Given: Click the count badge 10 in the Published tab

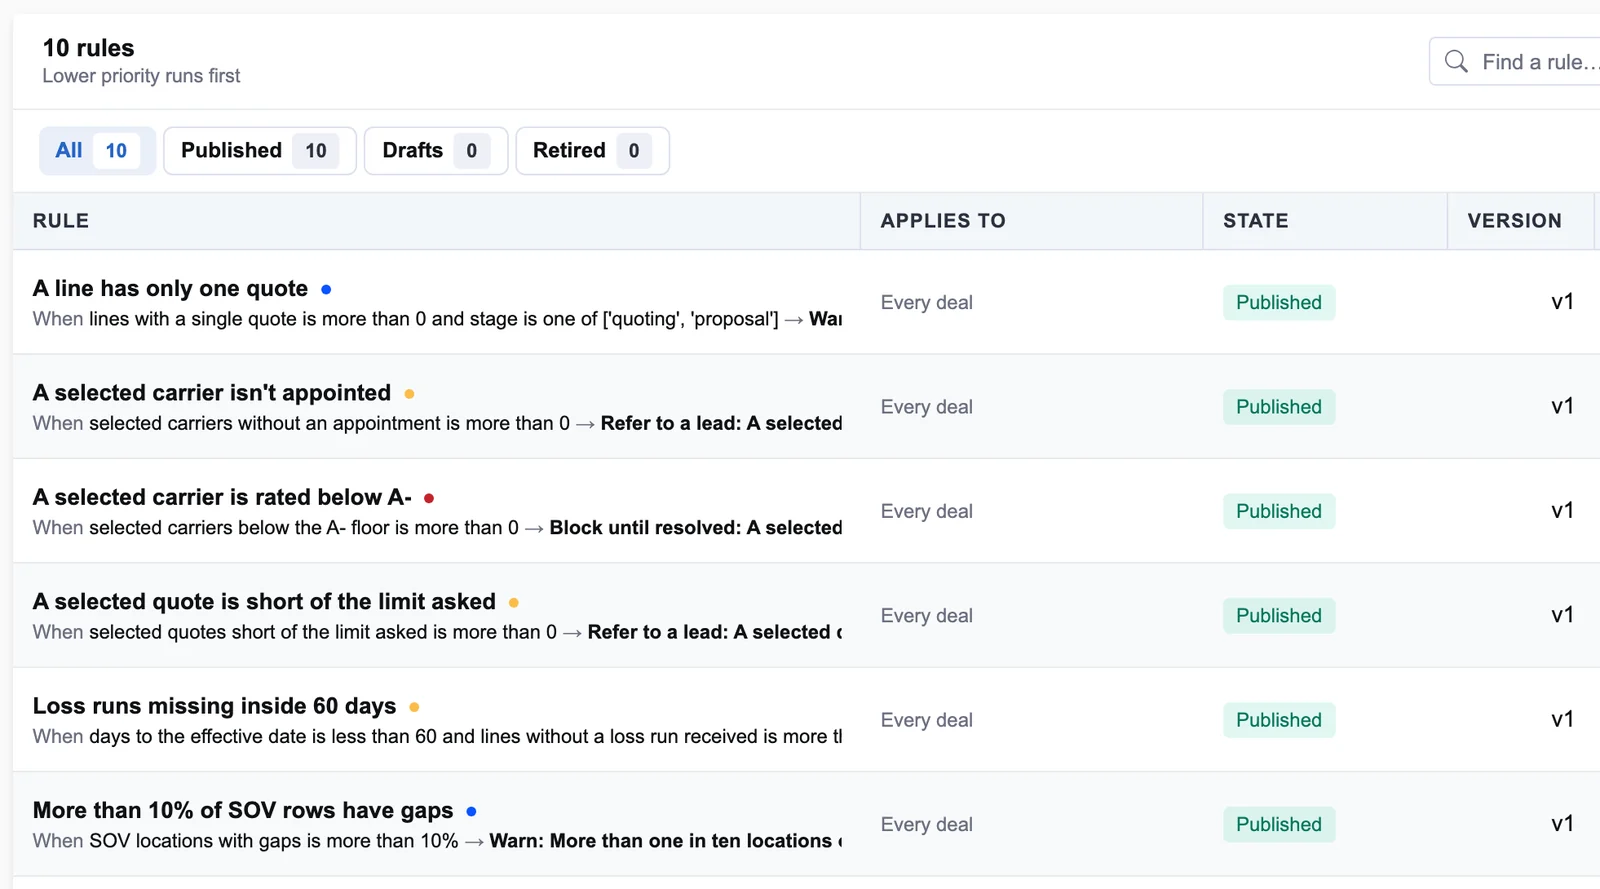Looking at the screenshot, I should click(x=316, y=151).
